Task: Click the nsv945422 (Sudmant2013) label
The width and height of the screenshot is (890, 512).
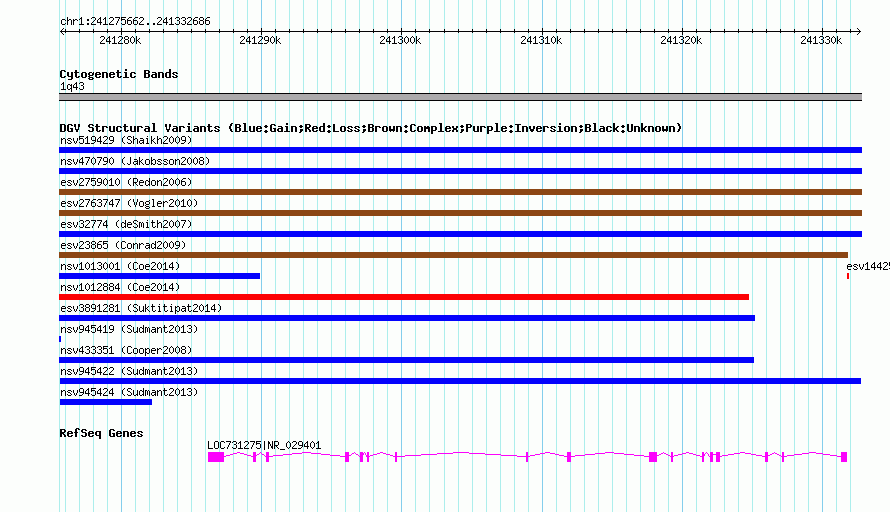Action: (129, 371)
